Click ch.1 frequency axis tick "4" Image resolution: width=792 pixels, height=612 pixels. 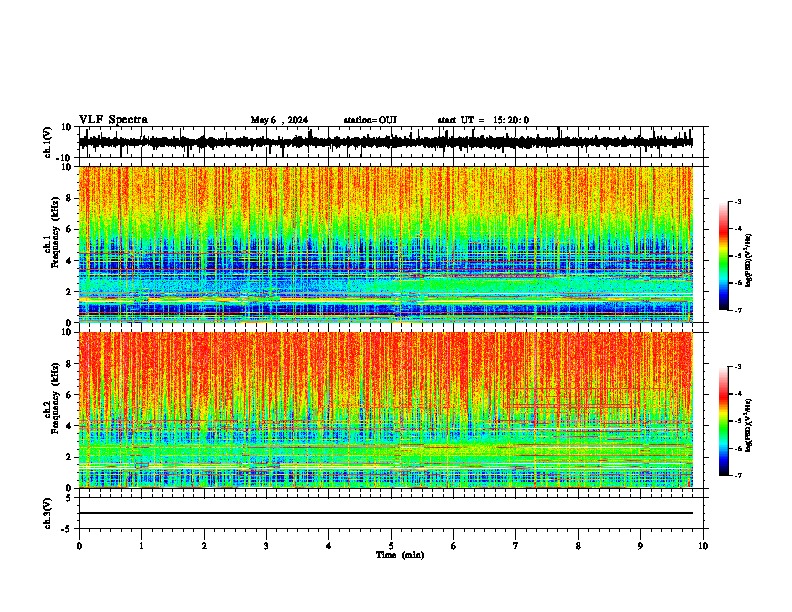click(x=69, y=261)
